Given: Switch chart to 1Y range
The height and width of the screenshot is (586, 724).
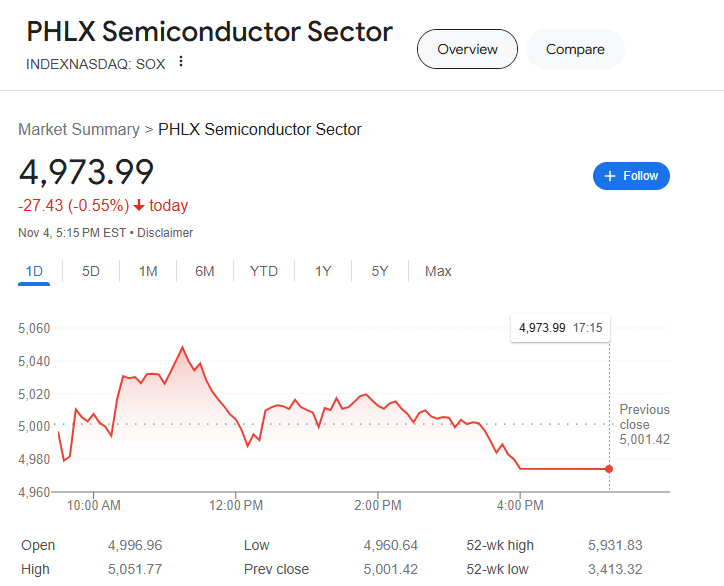Looking at the screenshot, I should (323, 271).
